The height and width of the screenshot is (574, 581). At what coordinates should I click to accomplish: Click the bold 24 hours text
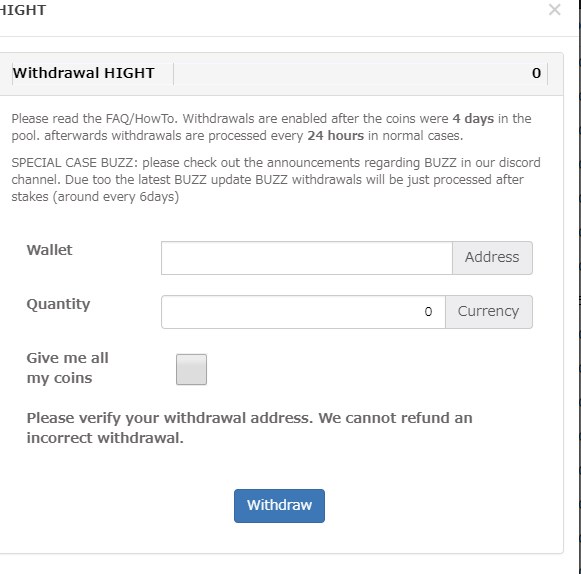(336, 136)
